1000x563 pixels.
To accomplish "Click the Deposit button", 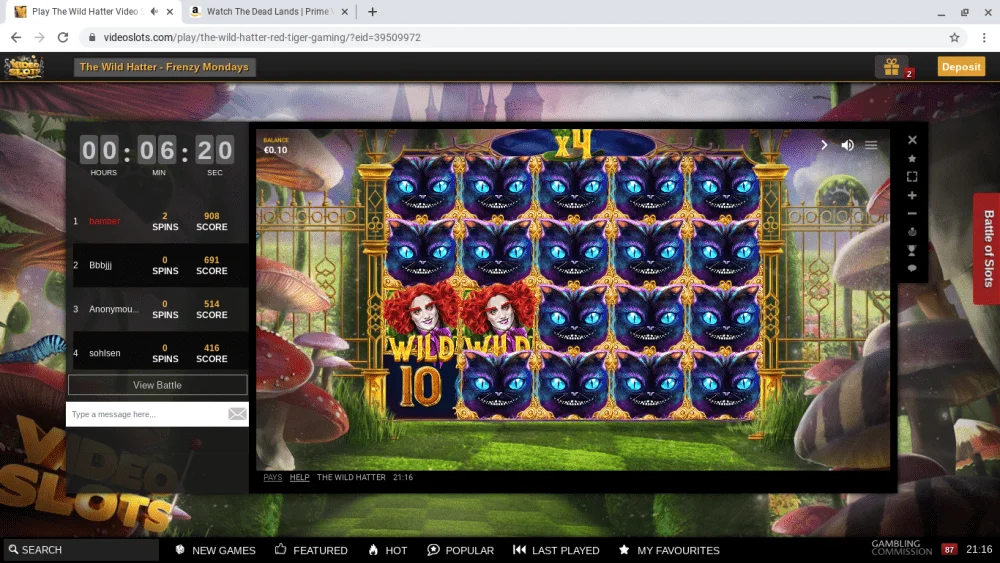I will [x=961, y=66].
